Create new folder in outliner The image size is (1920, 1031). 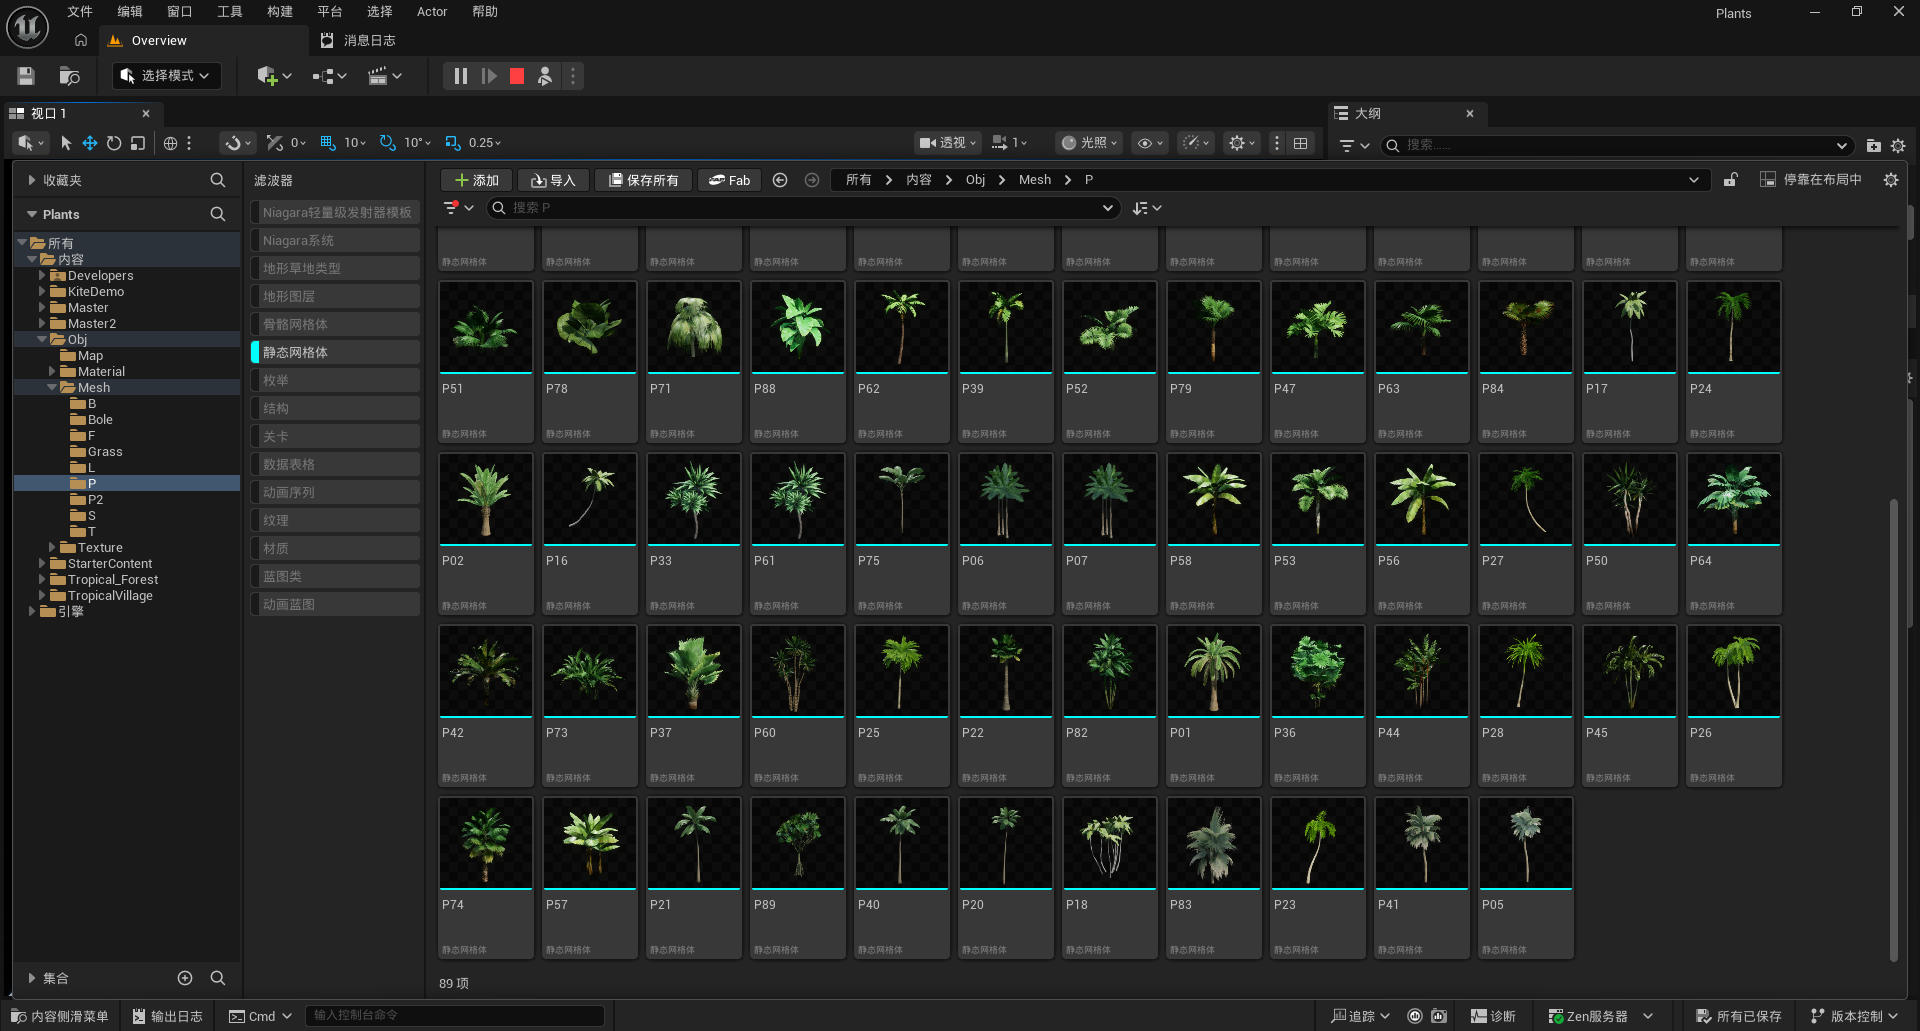click(1873, 146)
